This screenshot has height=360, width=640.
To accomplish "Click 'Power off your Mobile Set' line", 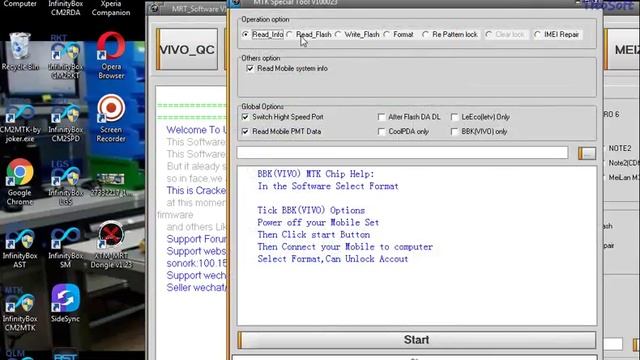I will [318, 222].
